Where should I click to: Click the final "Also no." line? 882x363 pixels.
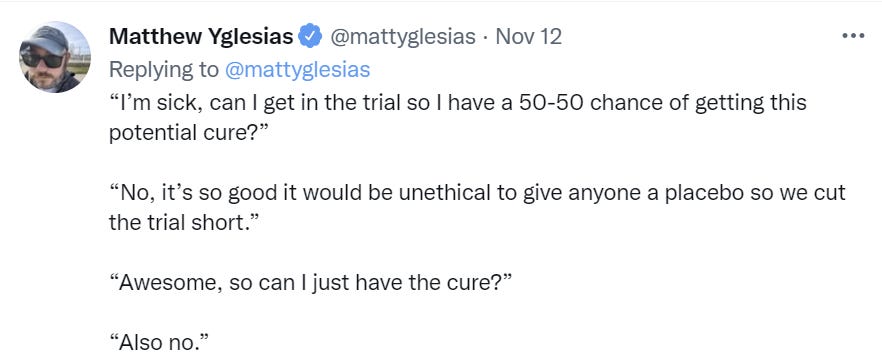[159, 342]
